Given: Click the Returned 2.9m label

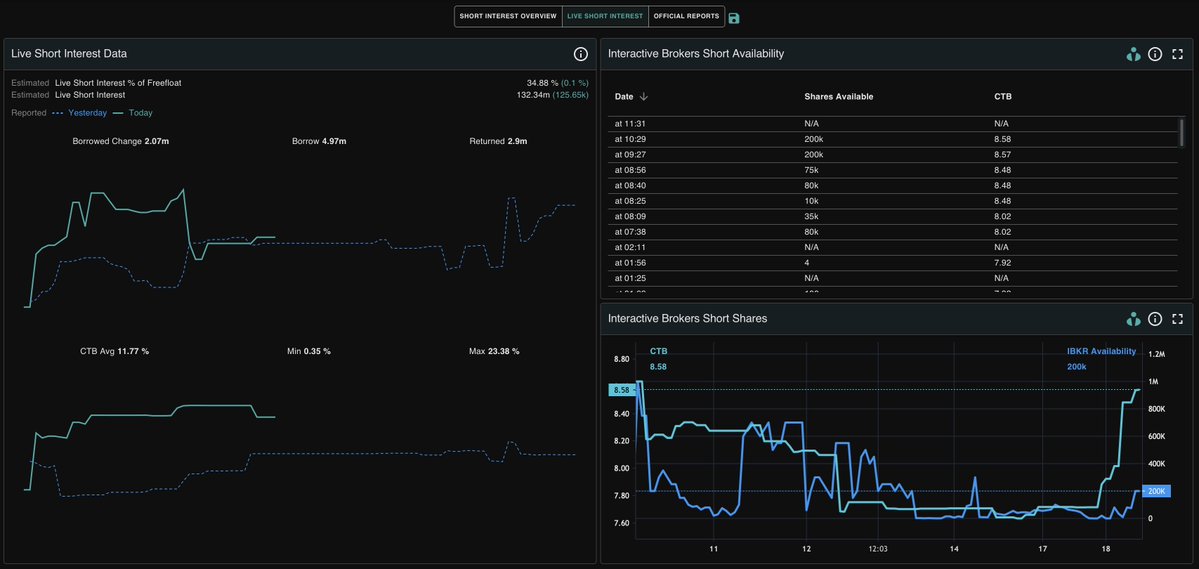Looking at the screenshot, I should pos(499,141).
